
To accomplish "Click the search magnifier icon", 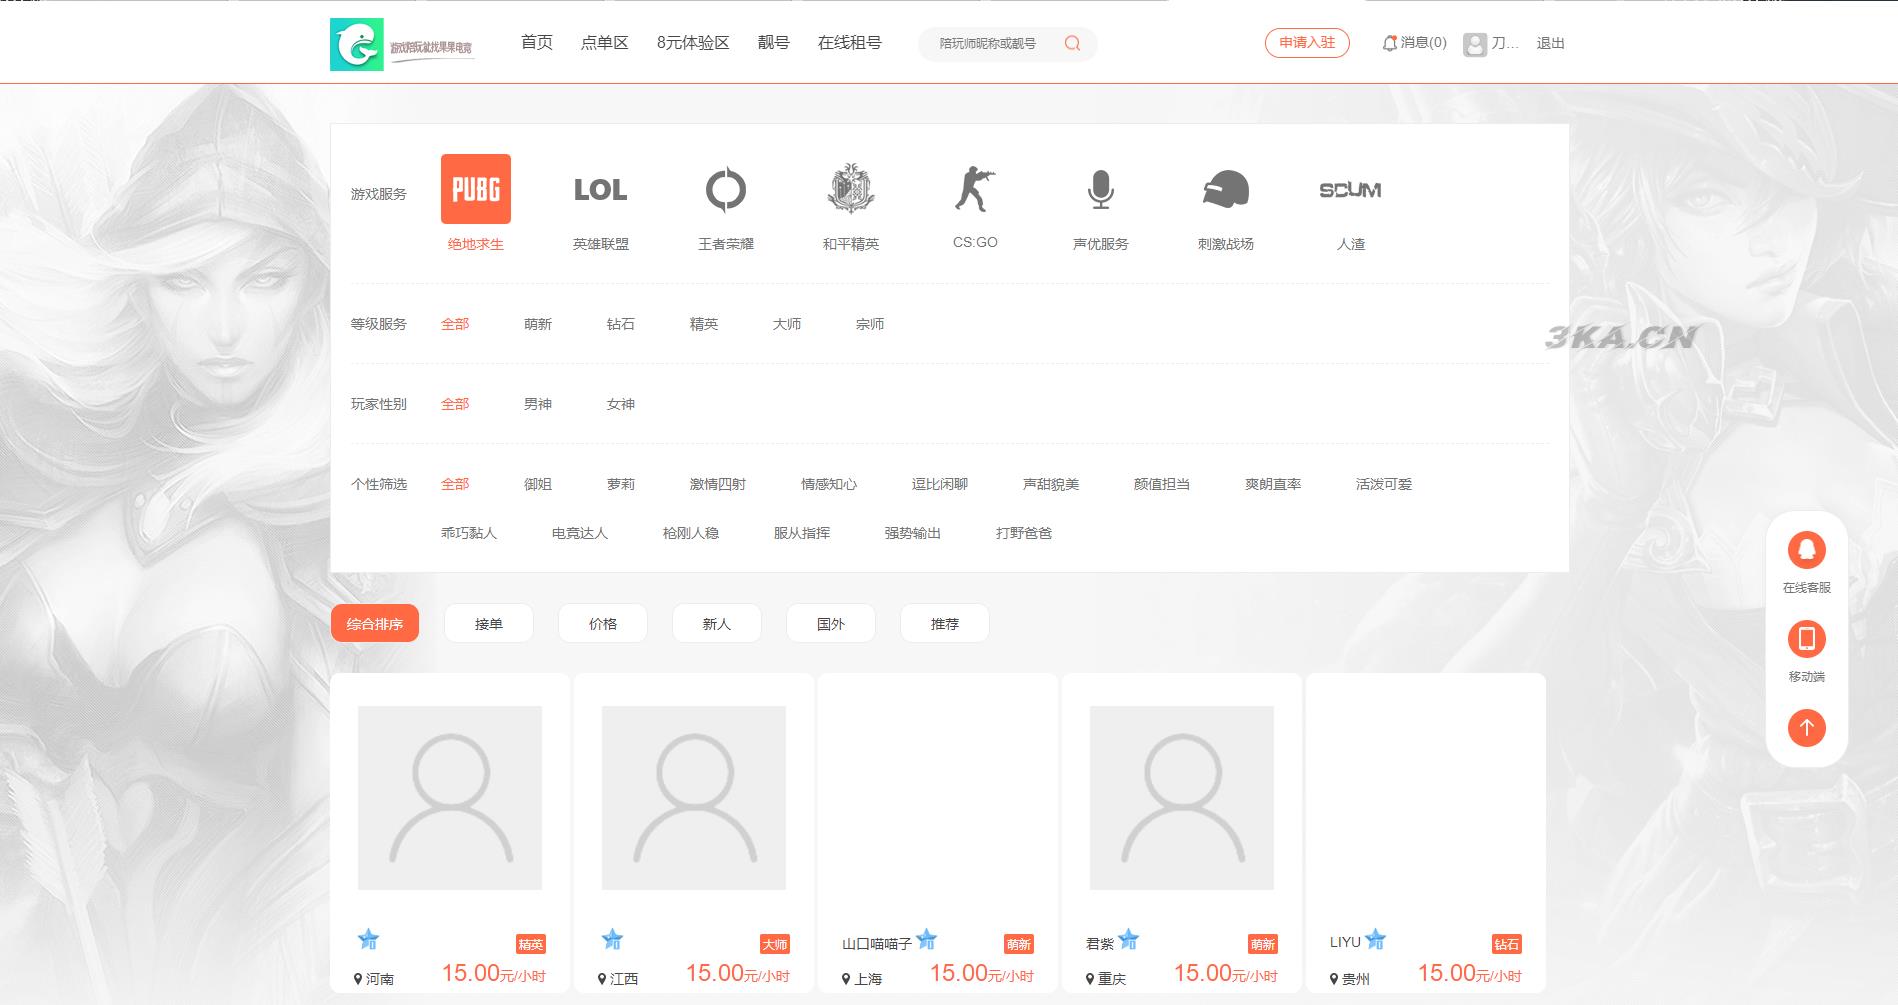I will click(1072, 43).
